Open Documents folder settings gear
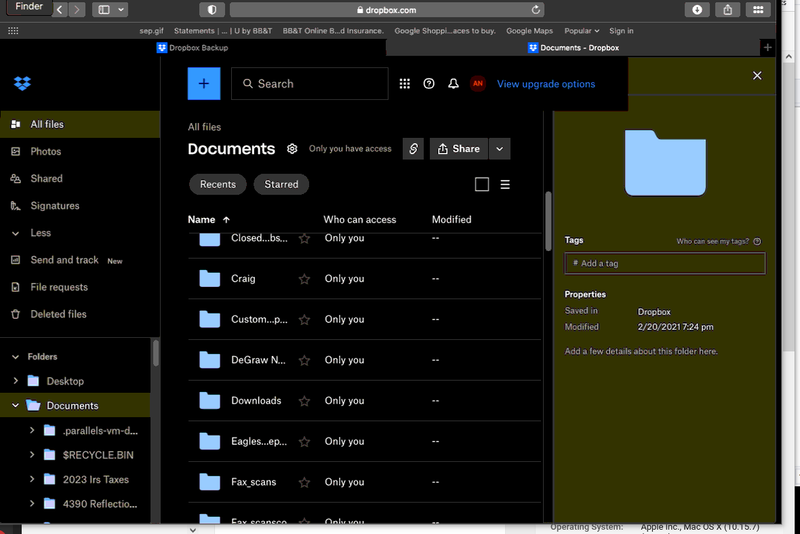Image resolution: width=800 pixels, height=534 pixels. (292, 149)
